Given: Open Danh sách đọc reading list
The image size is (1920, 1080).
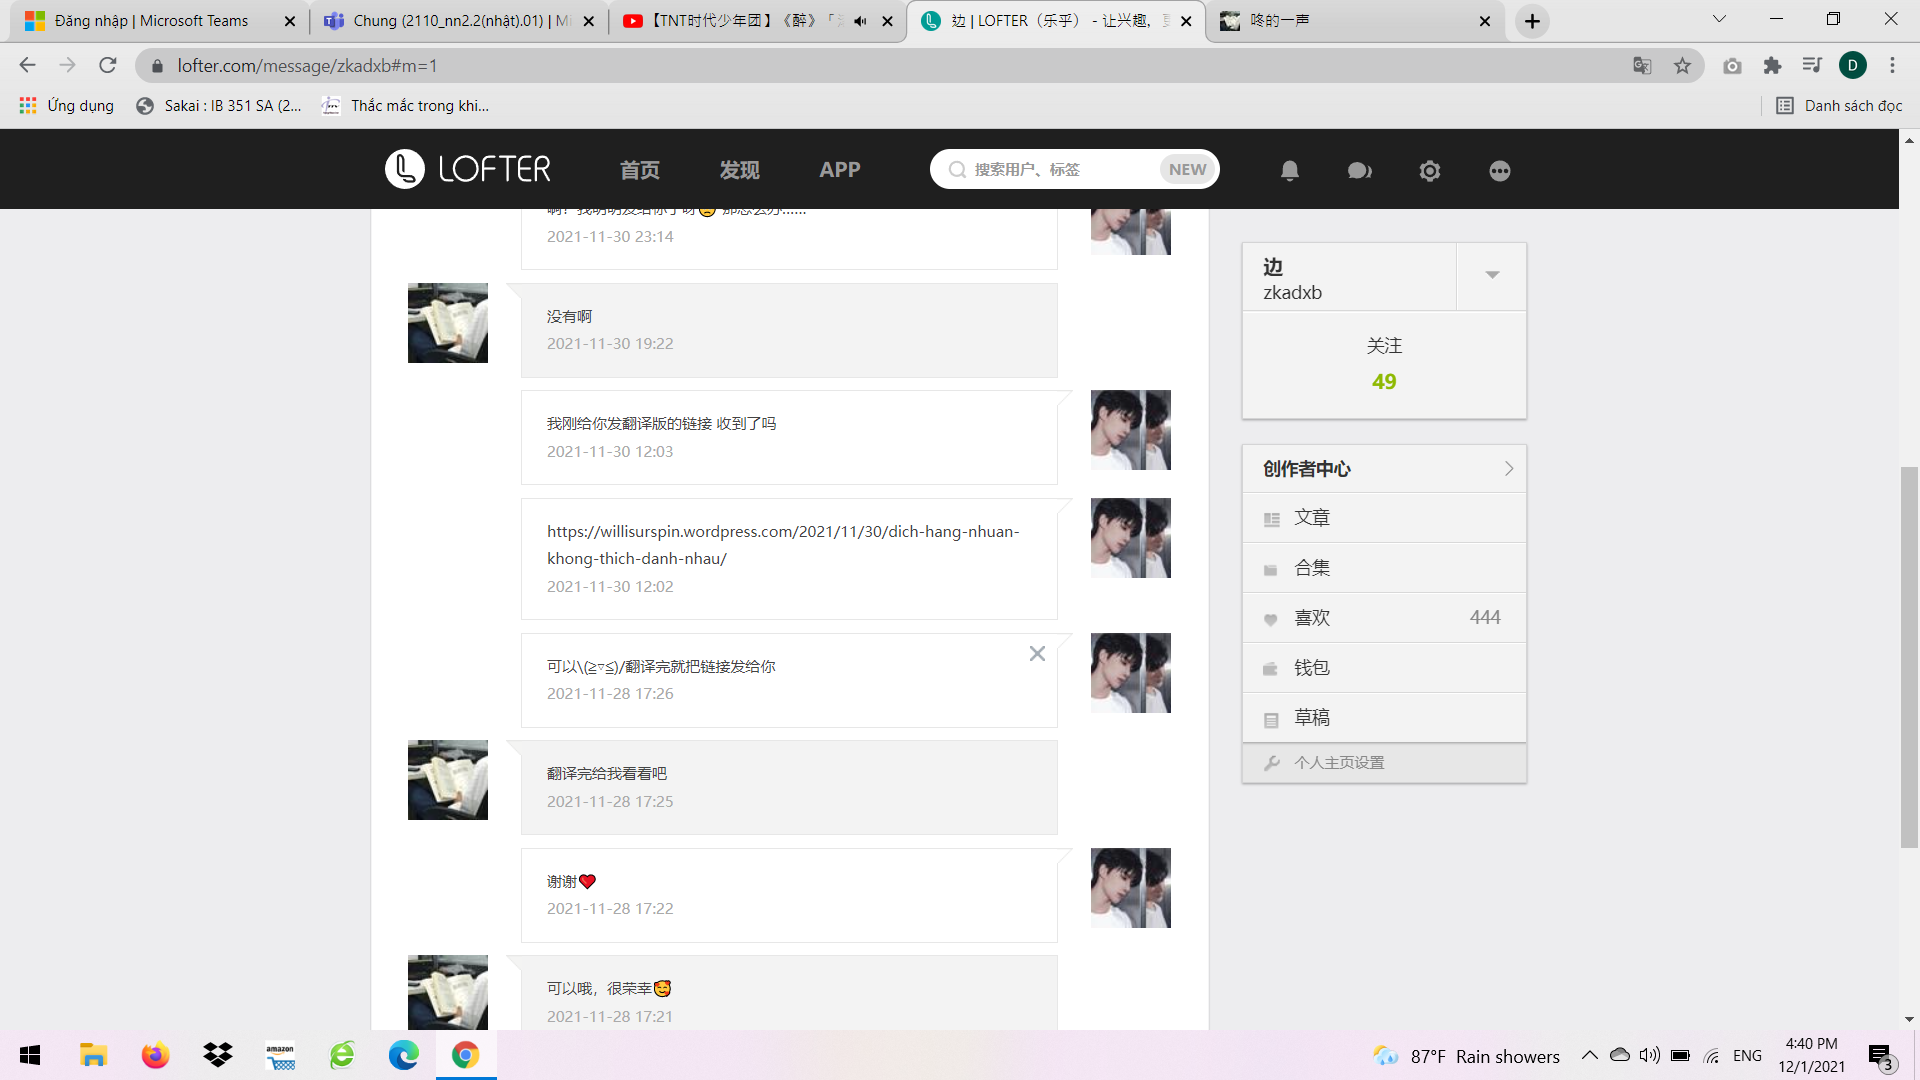Looking at the screenshot, I should (x=1839, y=106).
